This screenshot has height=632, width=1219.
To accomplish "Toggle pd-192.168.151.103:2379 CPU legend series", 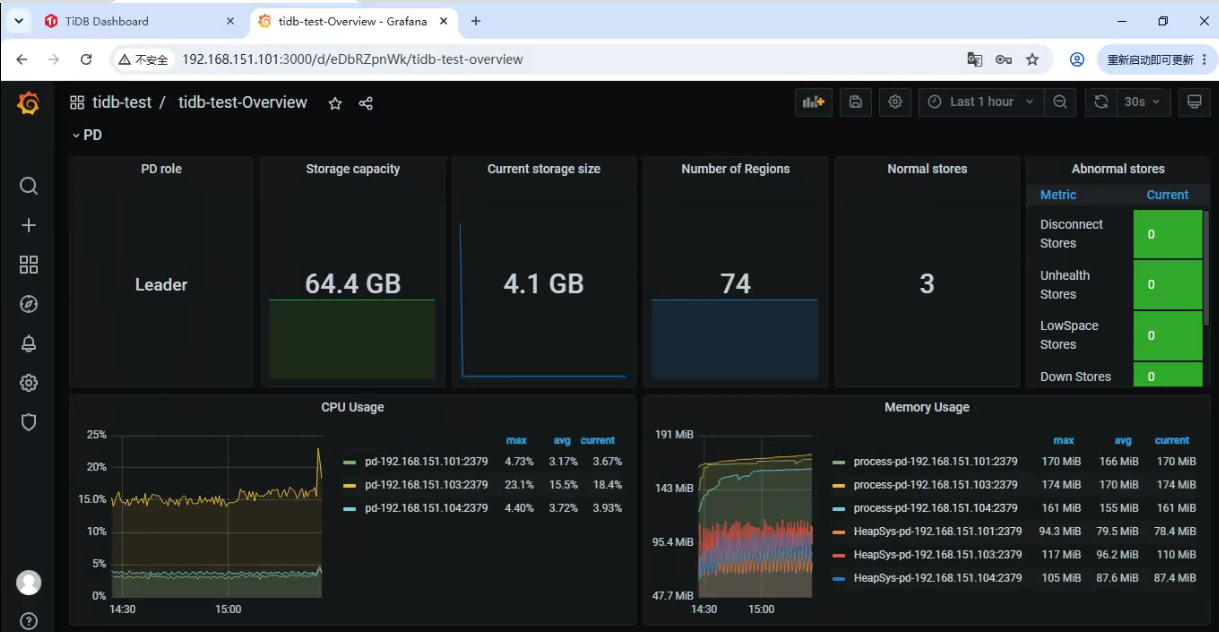I will 426,485.
